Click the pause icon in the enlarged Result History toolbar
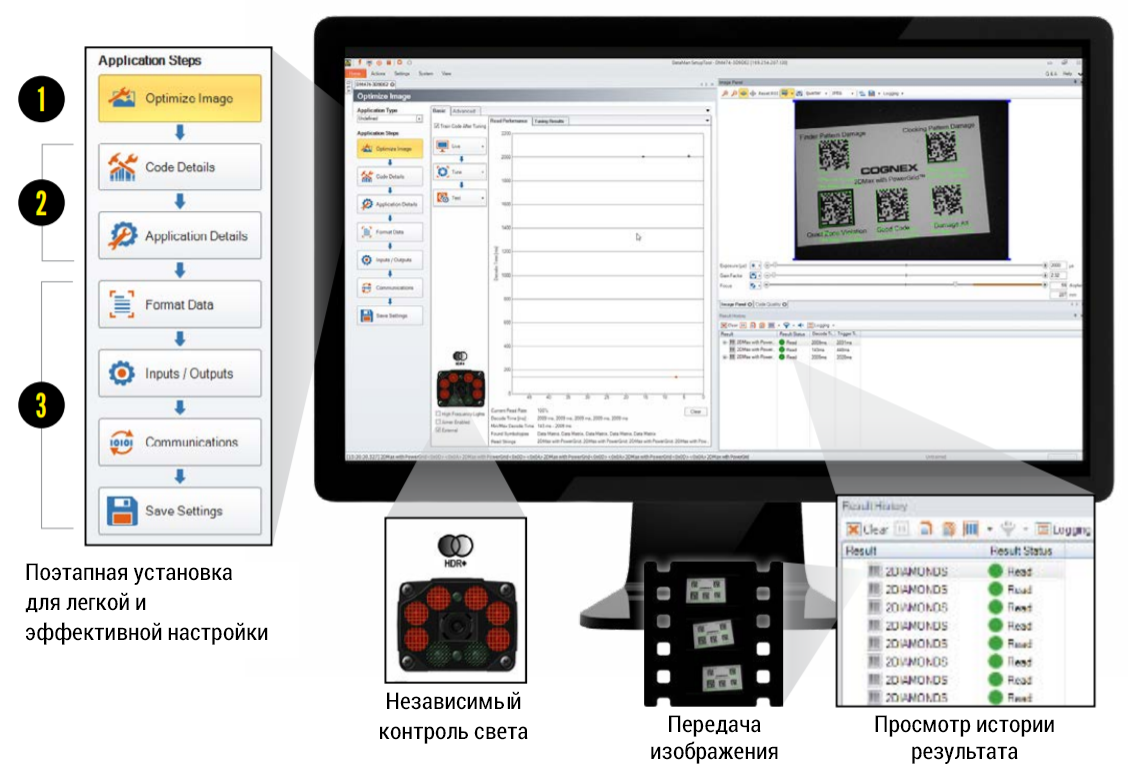1128x768 pixels. 902,529
